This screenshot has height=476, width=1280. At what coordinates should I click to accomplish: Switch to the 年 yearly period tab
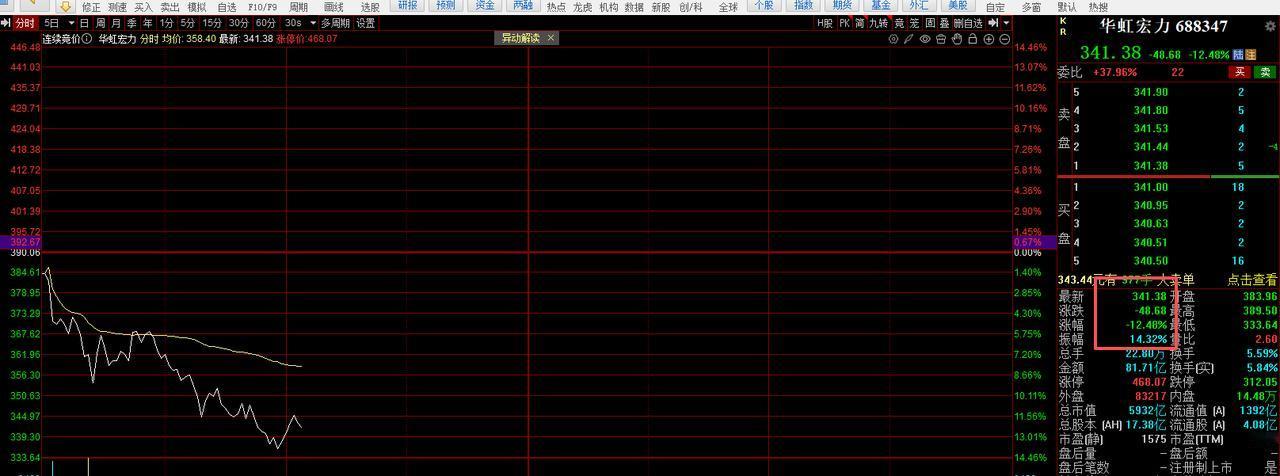[x=148, y=23]
